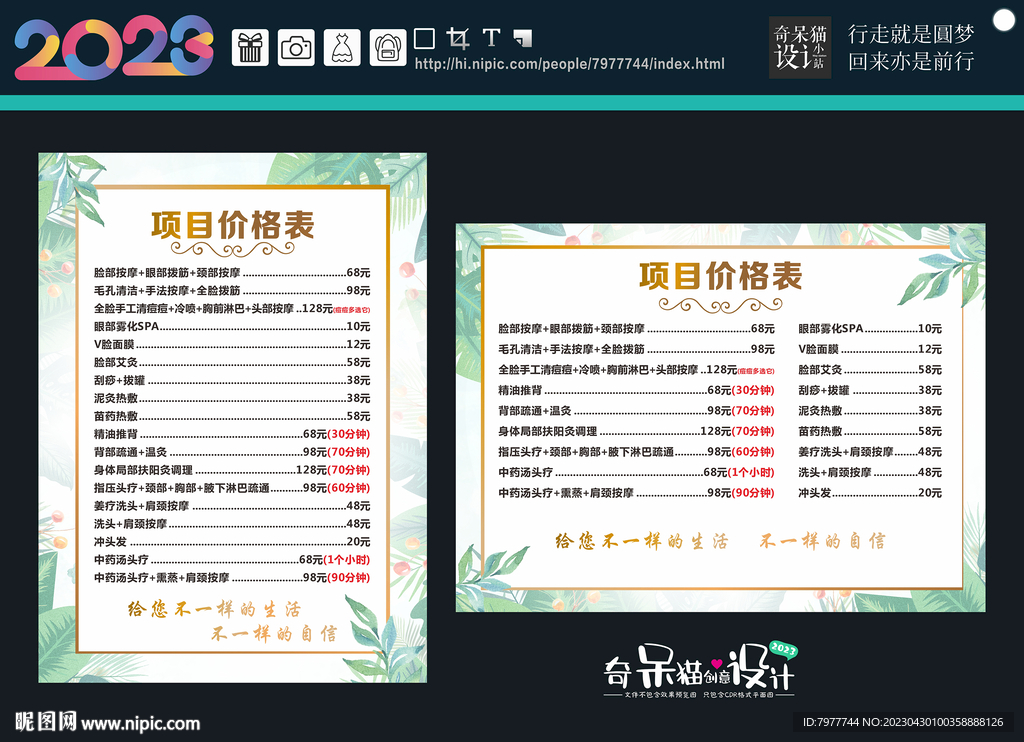
Task: Click 姜疗洗头+肩颈按摩 48元 in the portrait poster
Action: point(232,506)
